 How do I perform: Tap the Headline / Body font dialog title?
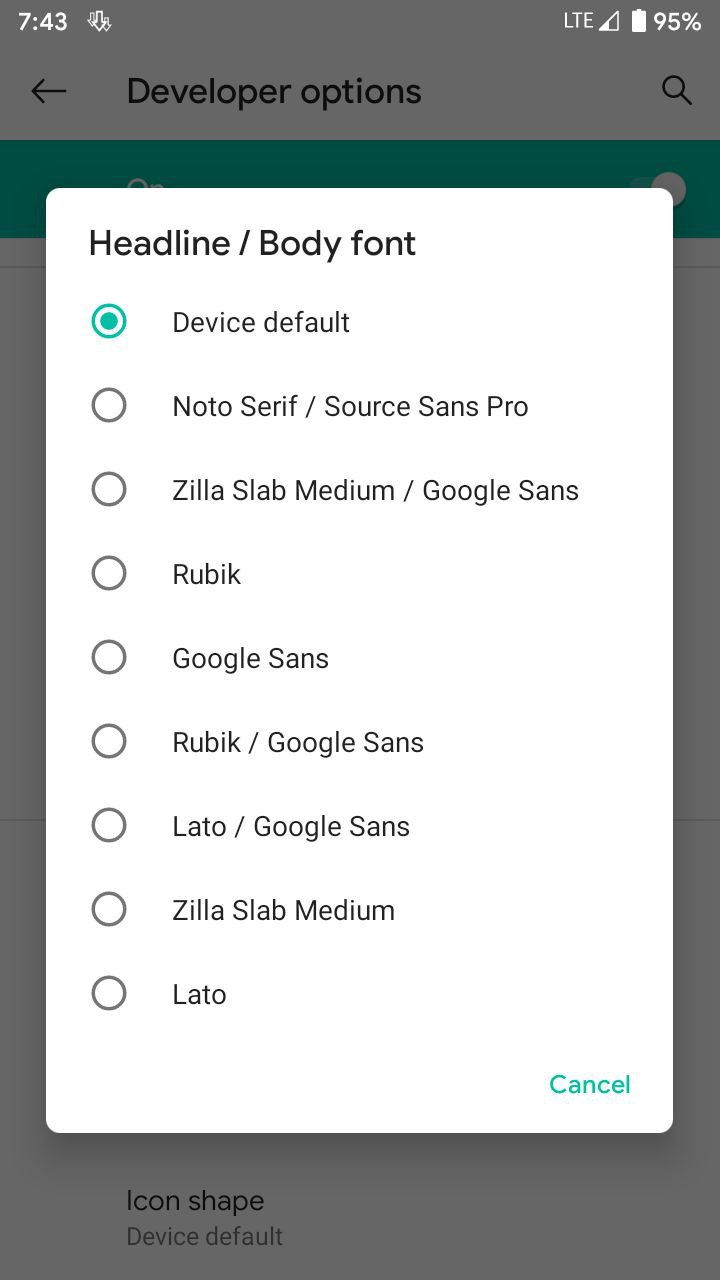[252, 244]
